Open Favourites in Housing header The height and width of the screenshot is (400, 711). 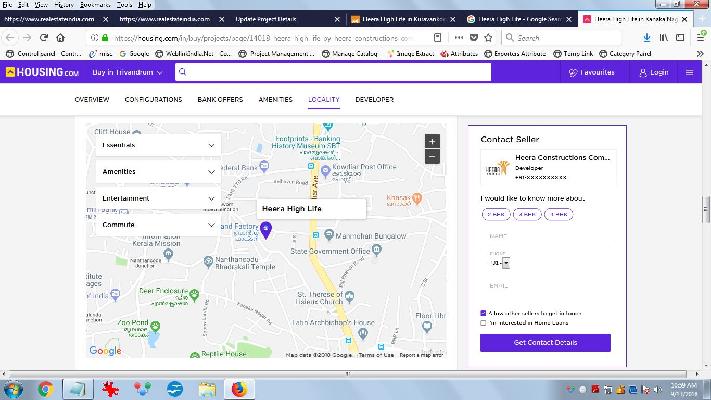point(592,73)
